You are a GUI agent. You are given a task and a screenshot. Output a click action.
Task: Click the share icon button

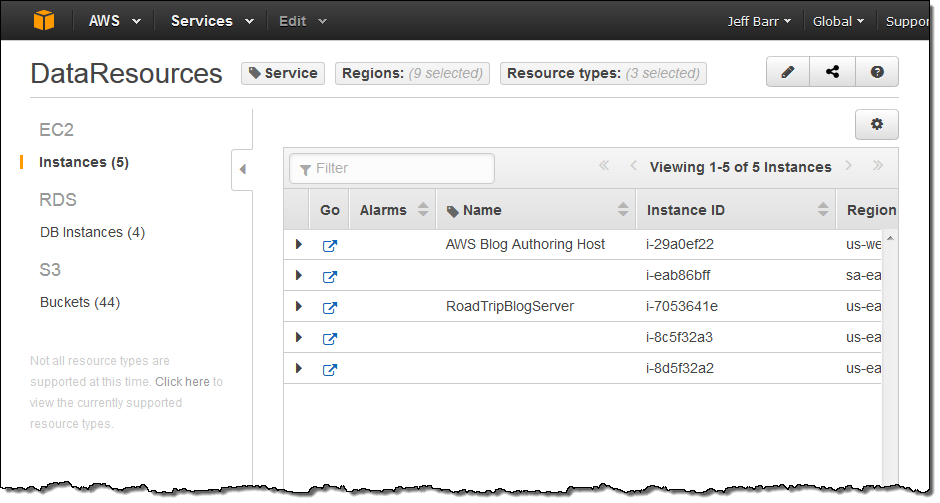point(832,72)
